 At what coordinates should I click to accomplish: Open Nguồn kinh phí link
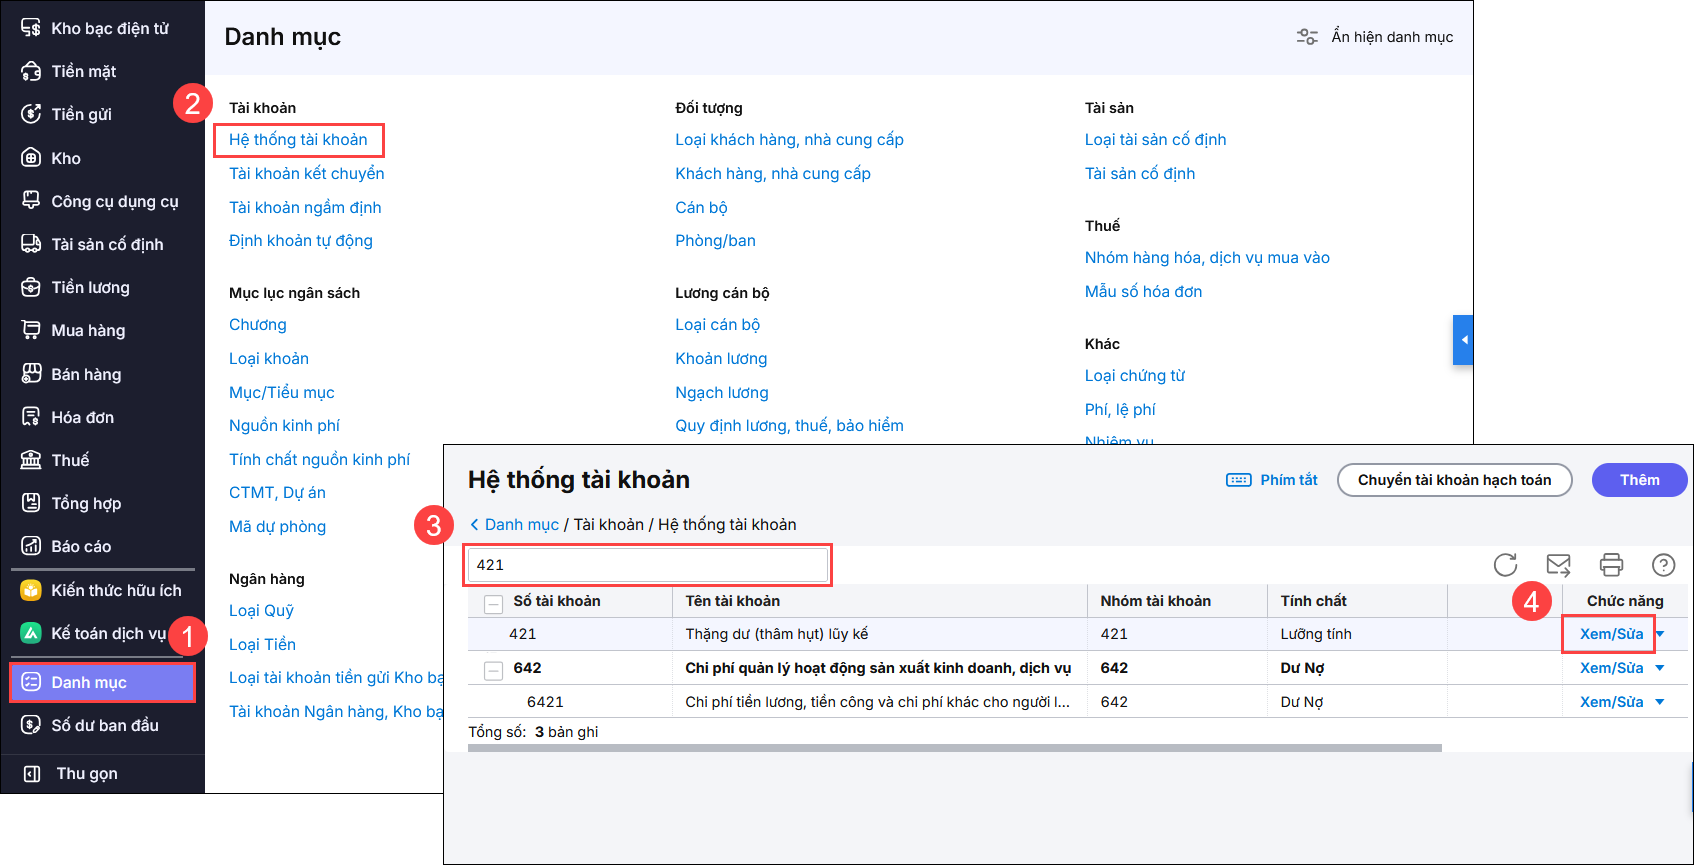[284, 425]
